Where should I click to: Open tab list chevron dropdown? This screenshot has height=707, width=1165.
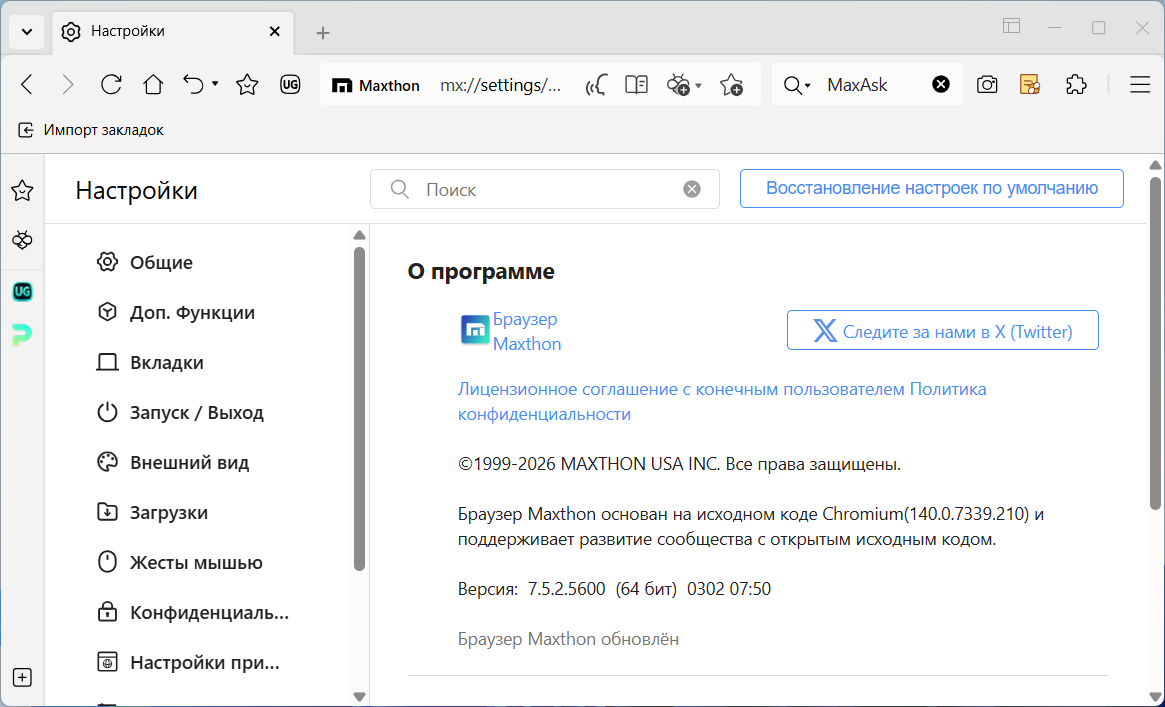[27, 32]
